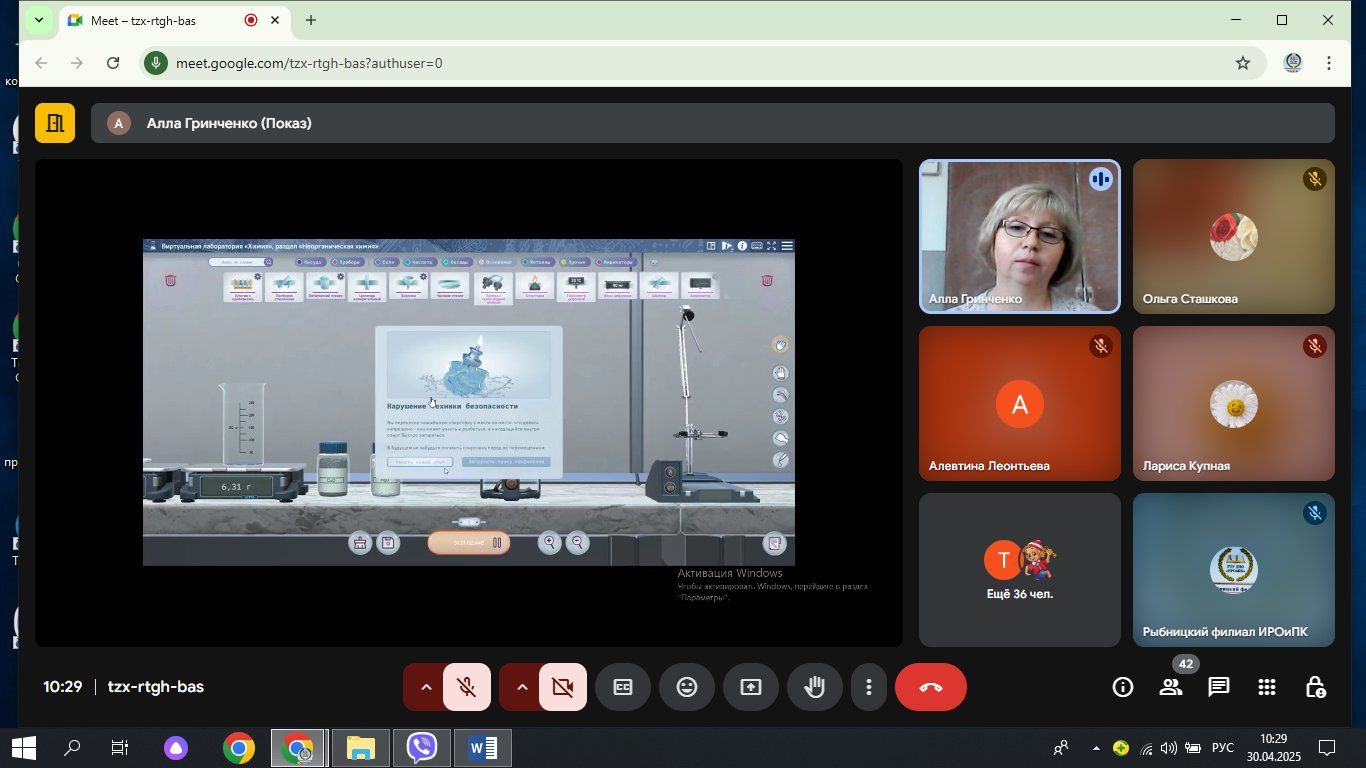This screenshot has height=768, width=1366.
Task: Open Chrome tab search dropdown
Action: click(38, 20)
